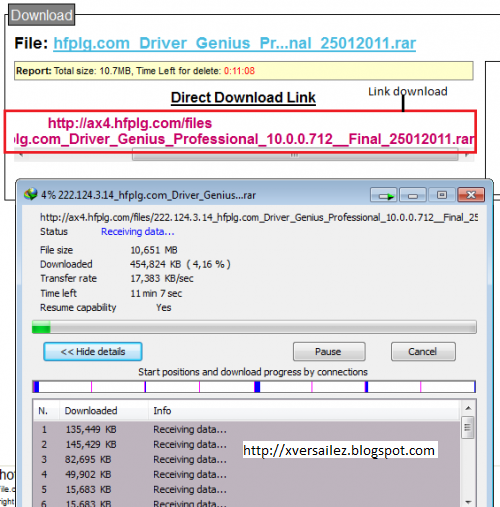Select connection row 1 with 135,449 KB
The height and width of the screenshot is (507, 500).
pyautogui.click(x=247, y=429)
